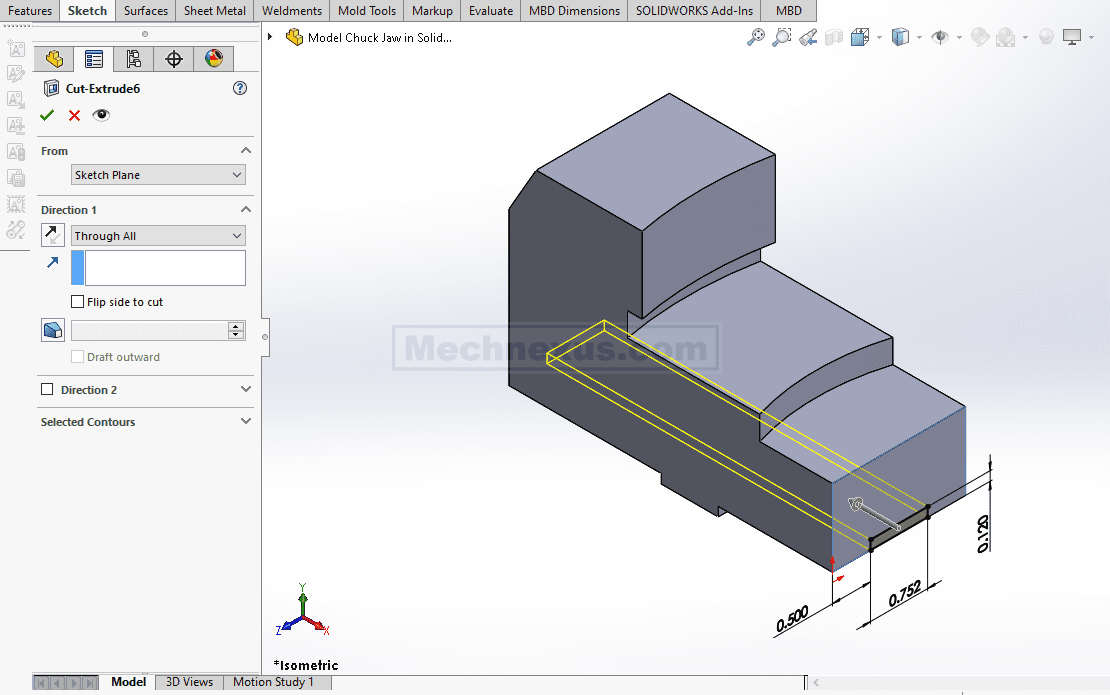Viewport: 1110px width, 695px height.
Task: Open the Evaluate ribbon tab
Action: pos(491,11)
